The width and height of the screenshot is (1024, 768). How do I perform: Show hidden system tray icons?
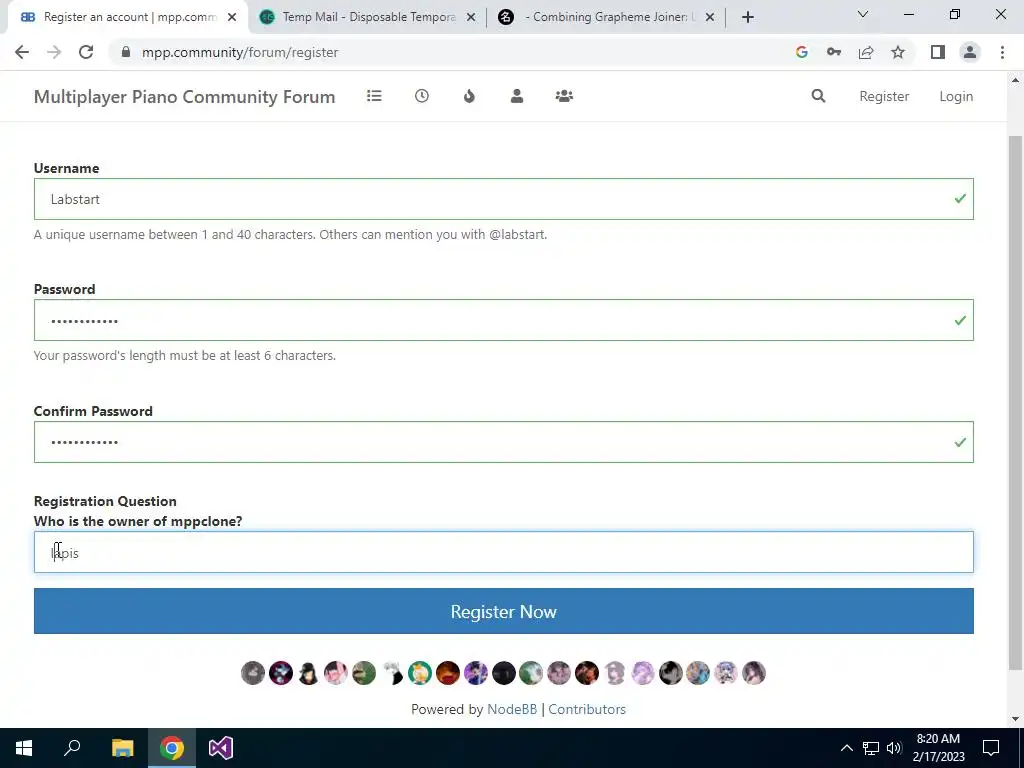[x=846, y=748]
